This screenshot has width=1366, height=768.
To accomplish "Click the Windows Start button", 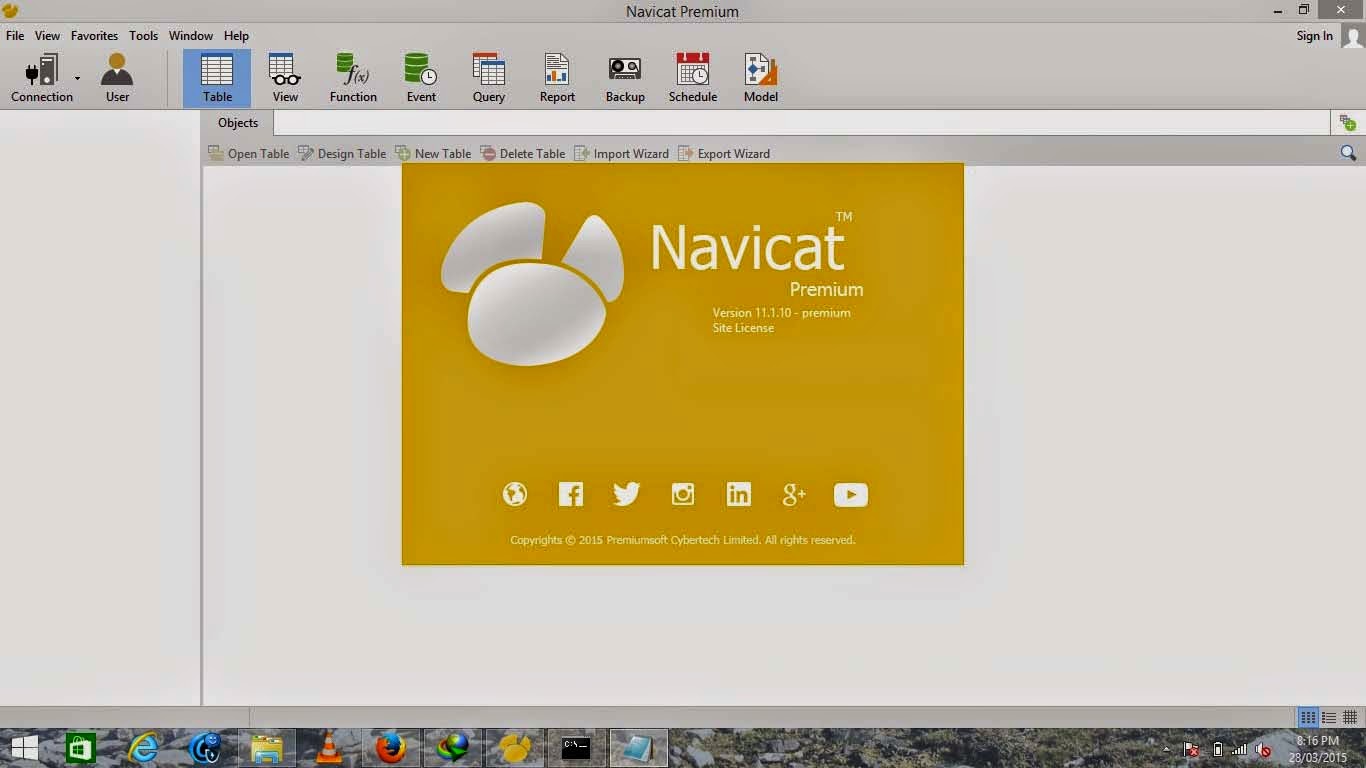I will pos(24,748).
